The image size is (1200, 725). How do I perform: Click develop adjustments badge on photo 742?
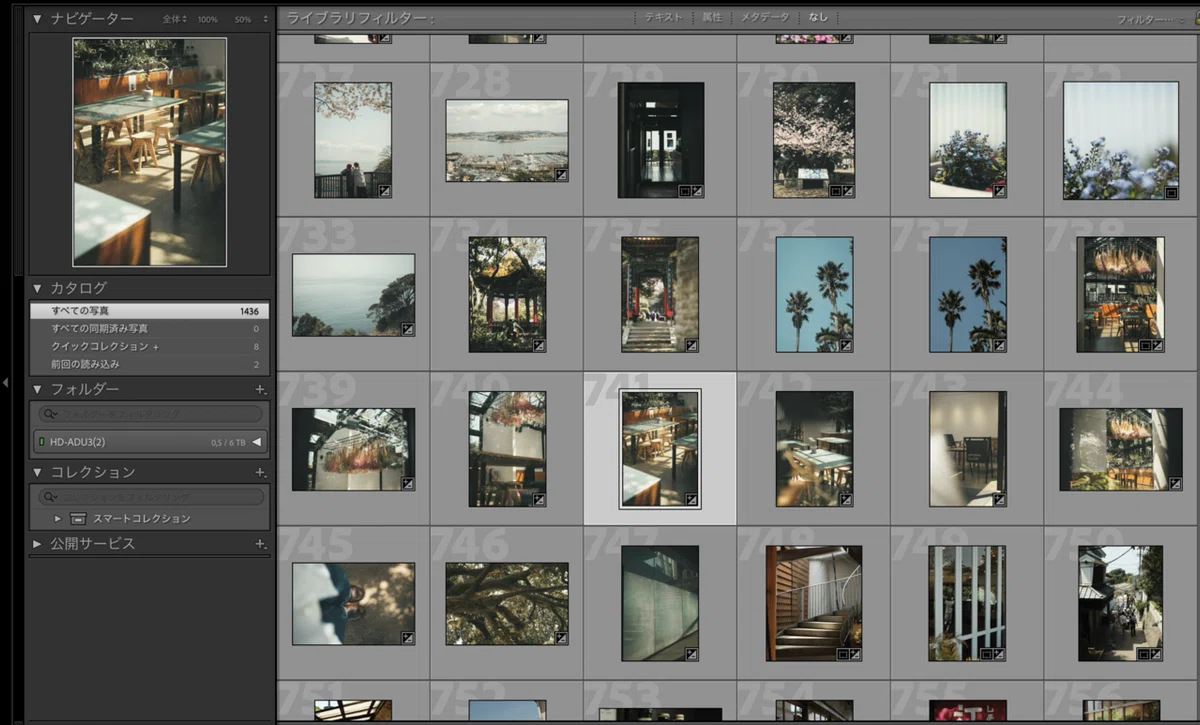(846, 499)
